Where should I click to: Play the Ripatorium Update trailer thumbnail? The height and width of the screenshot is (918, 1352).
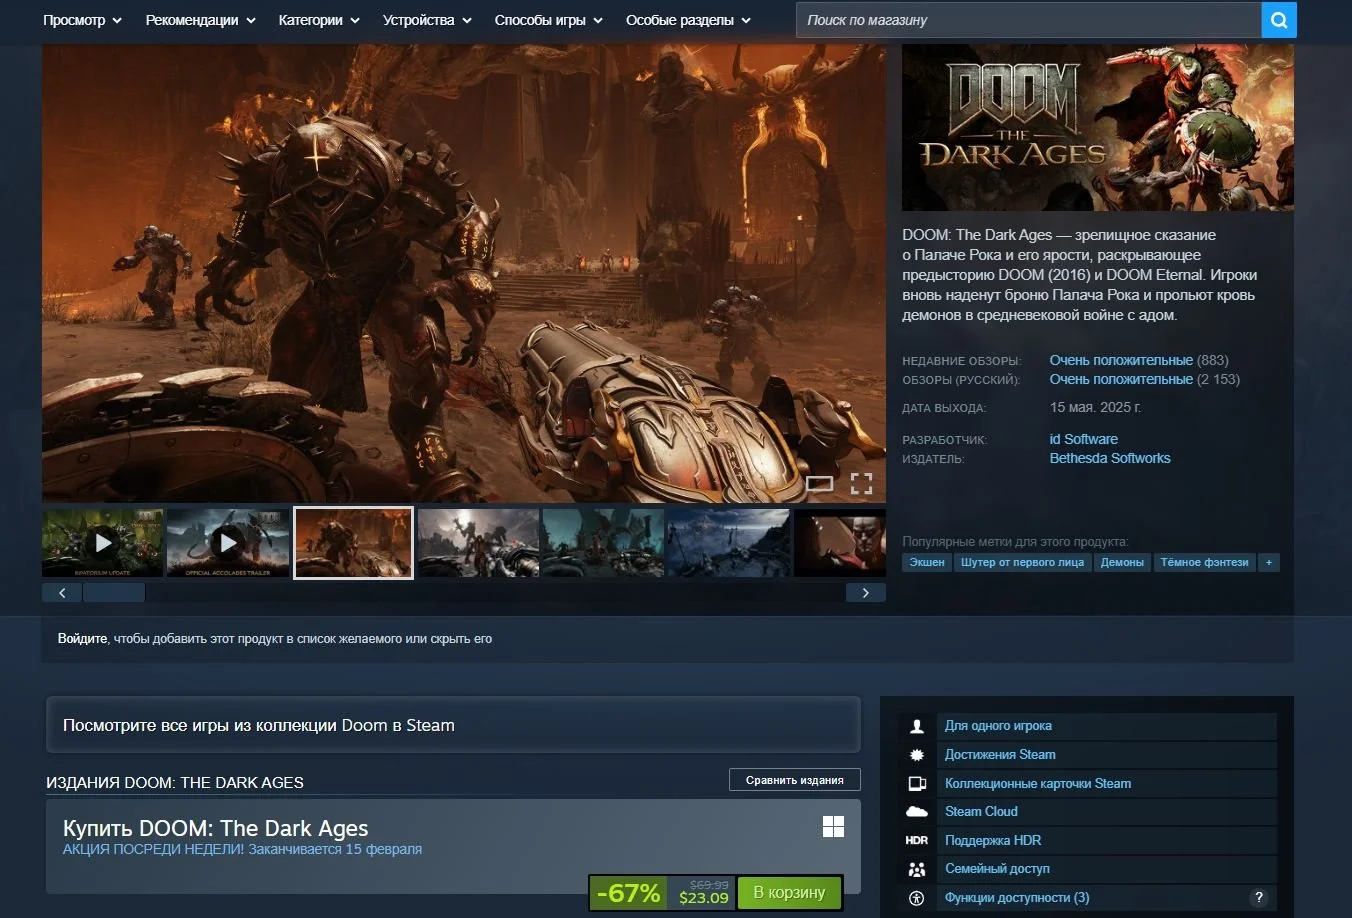102,542
